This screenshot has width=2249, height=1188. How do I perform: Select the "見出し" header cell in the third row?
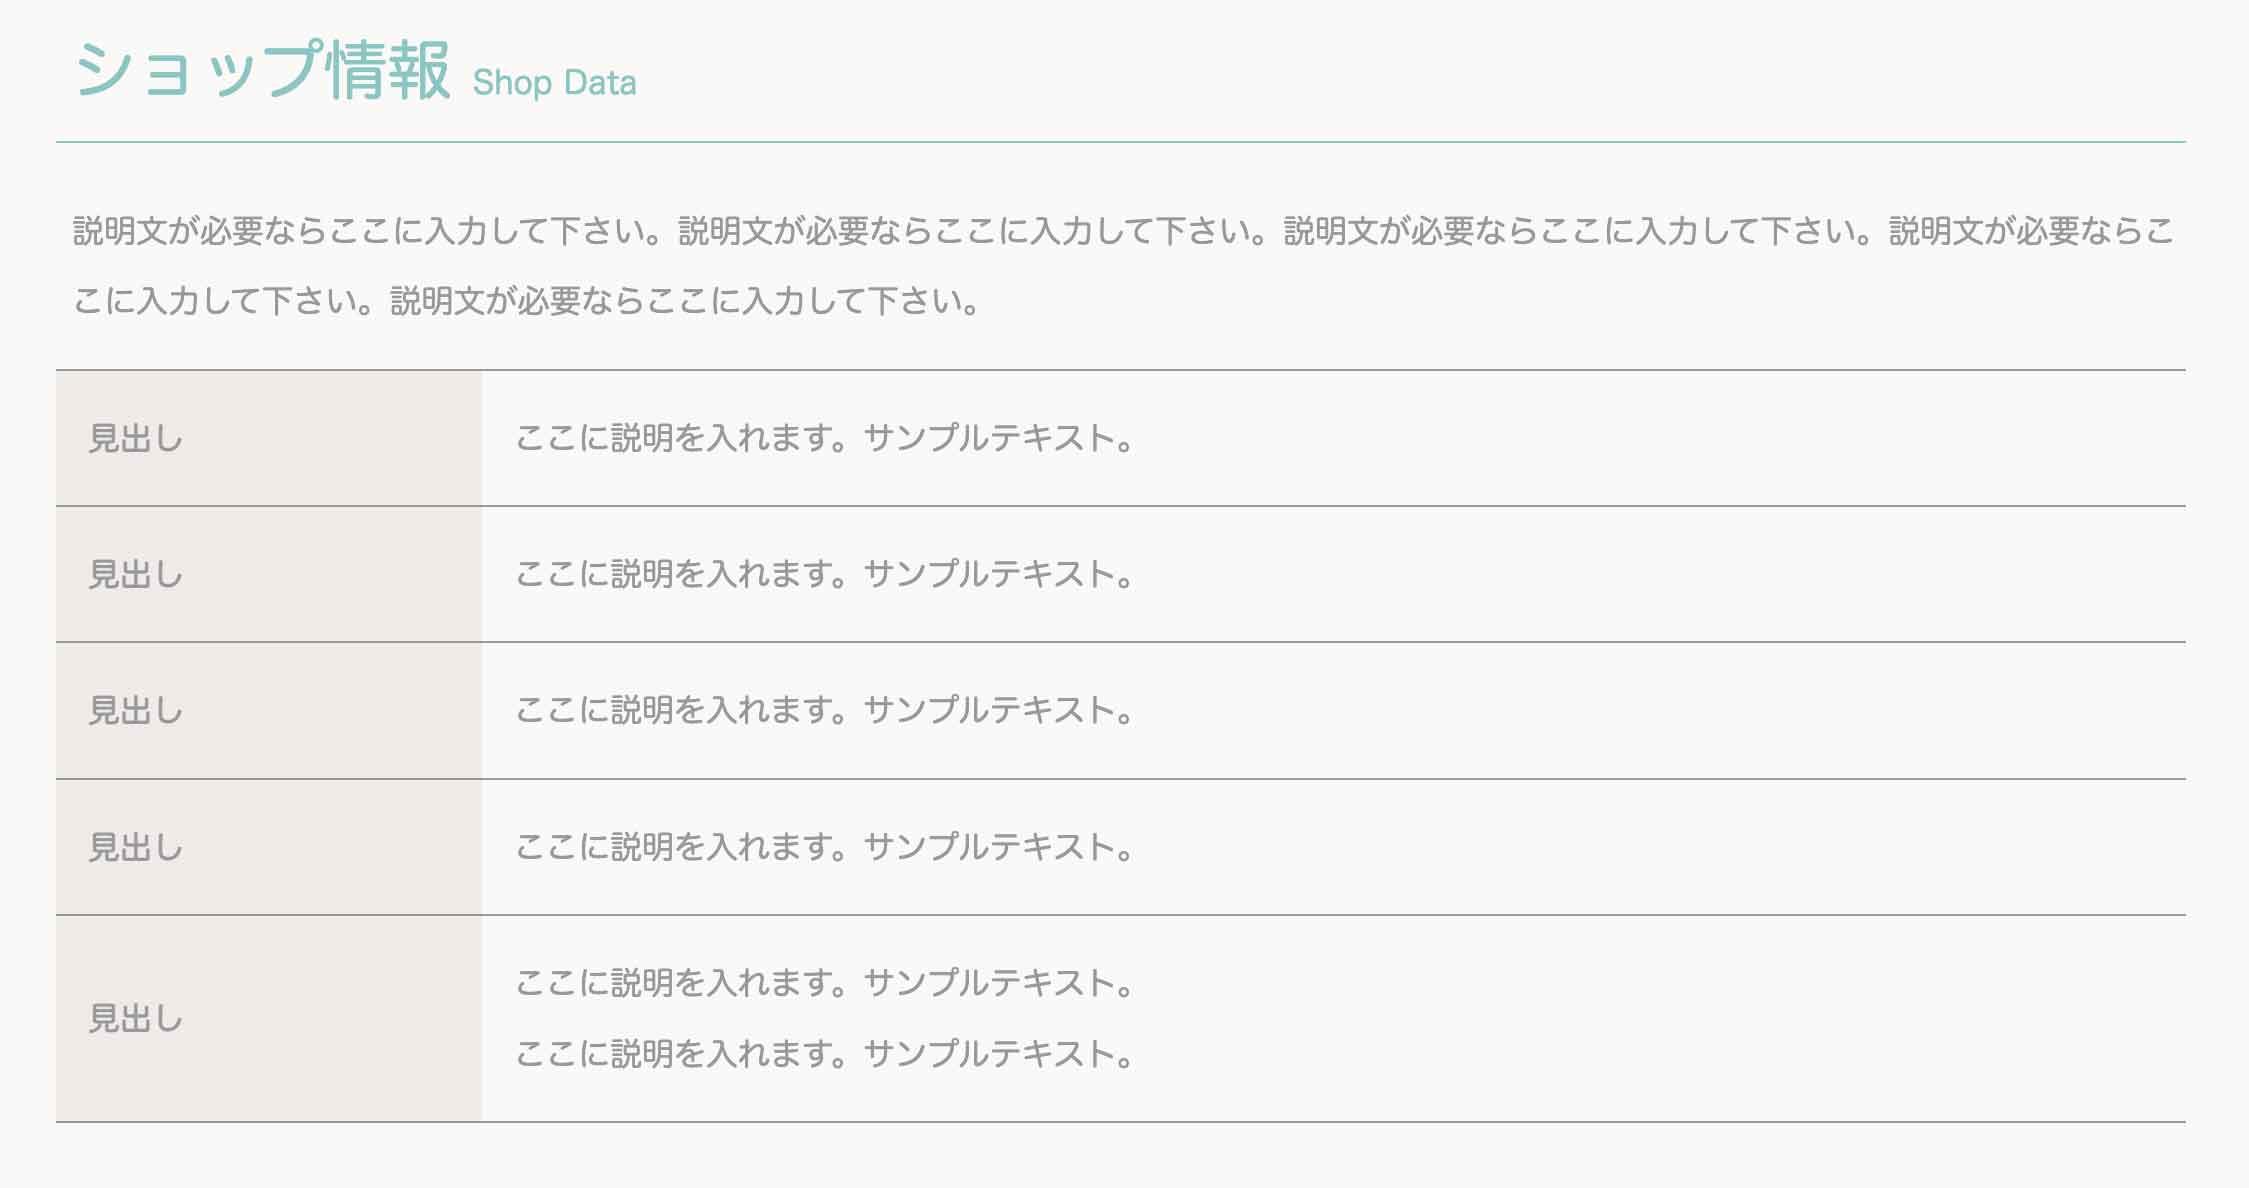[x=136, y=710]
